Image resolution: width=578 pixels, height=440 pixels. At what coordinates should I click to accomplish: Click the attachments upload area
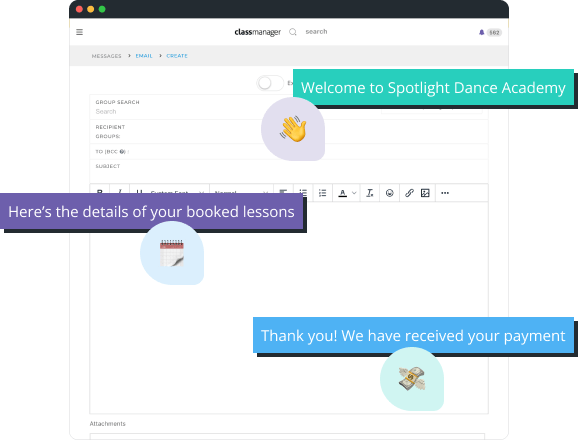288,437
